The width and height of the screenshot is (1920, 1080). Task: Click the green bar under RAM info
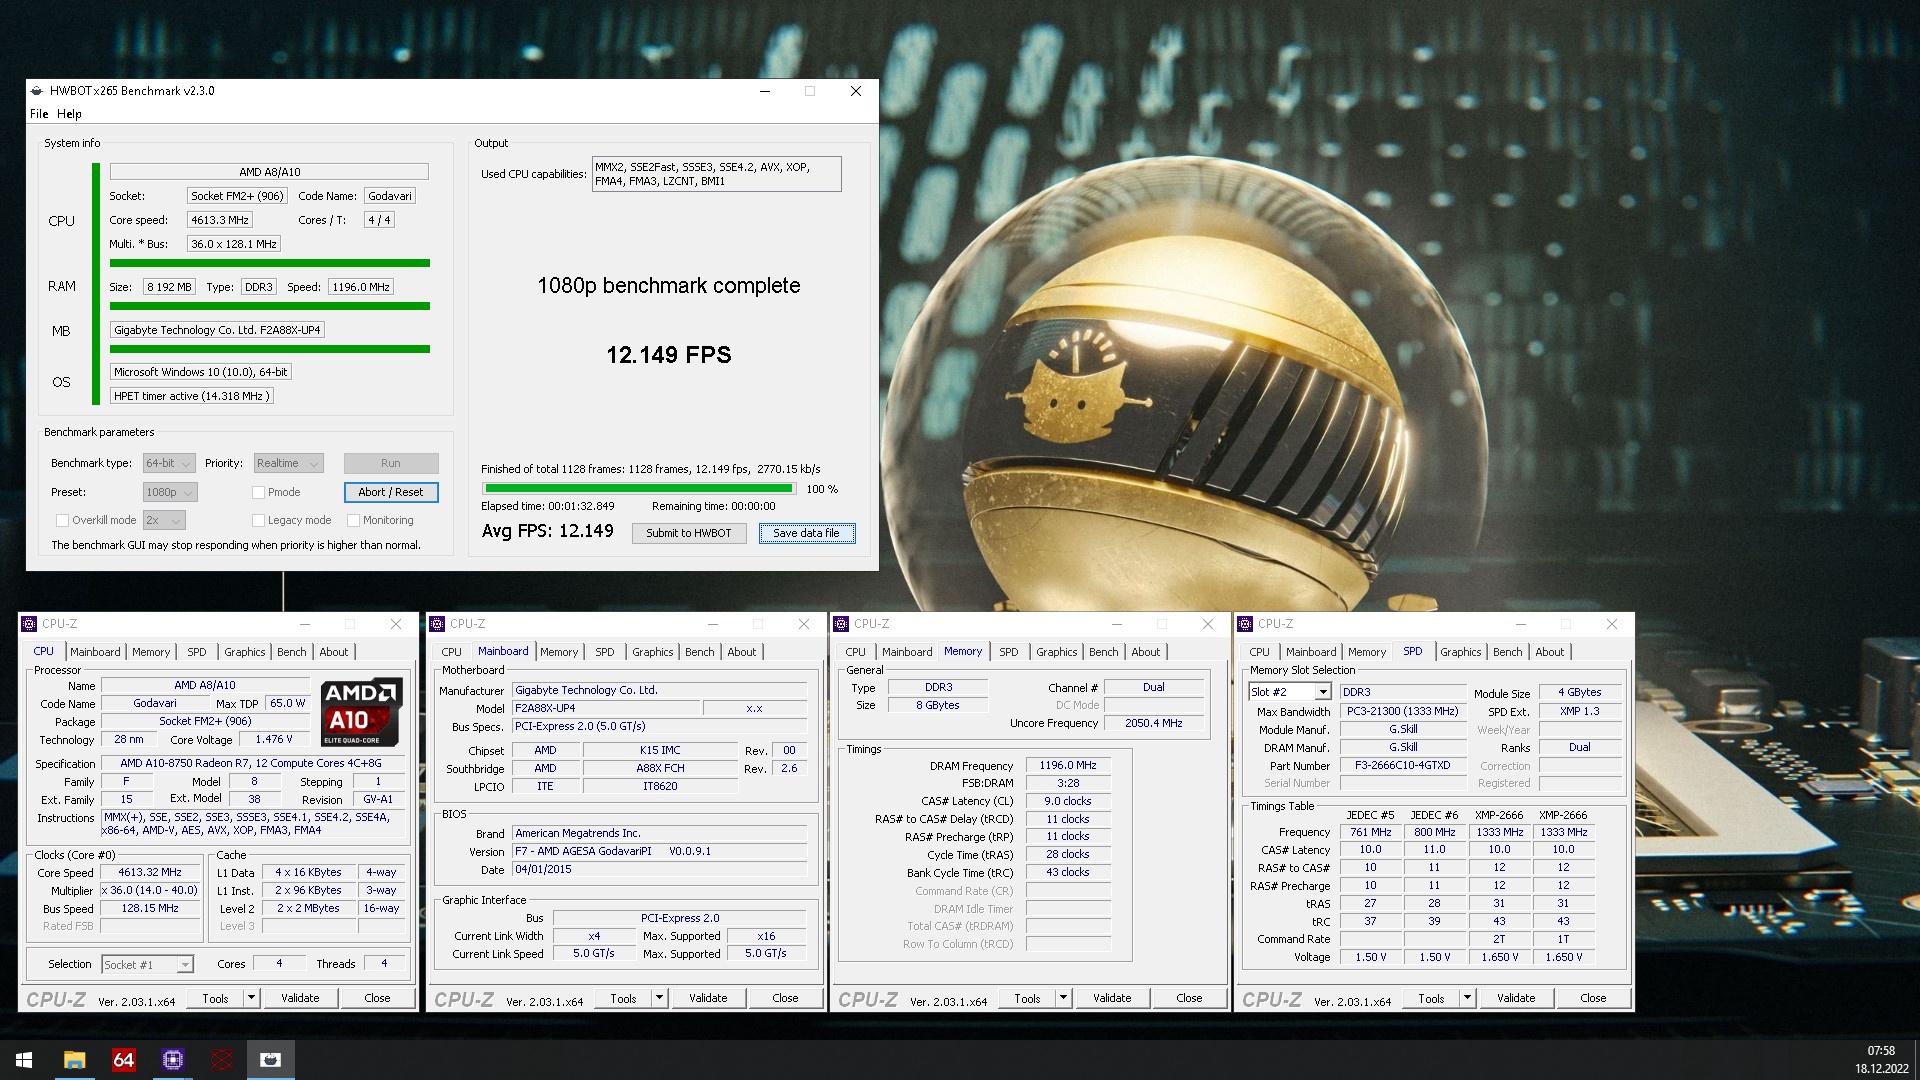(x=270, y=306)
